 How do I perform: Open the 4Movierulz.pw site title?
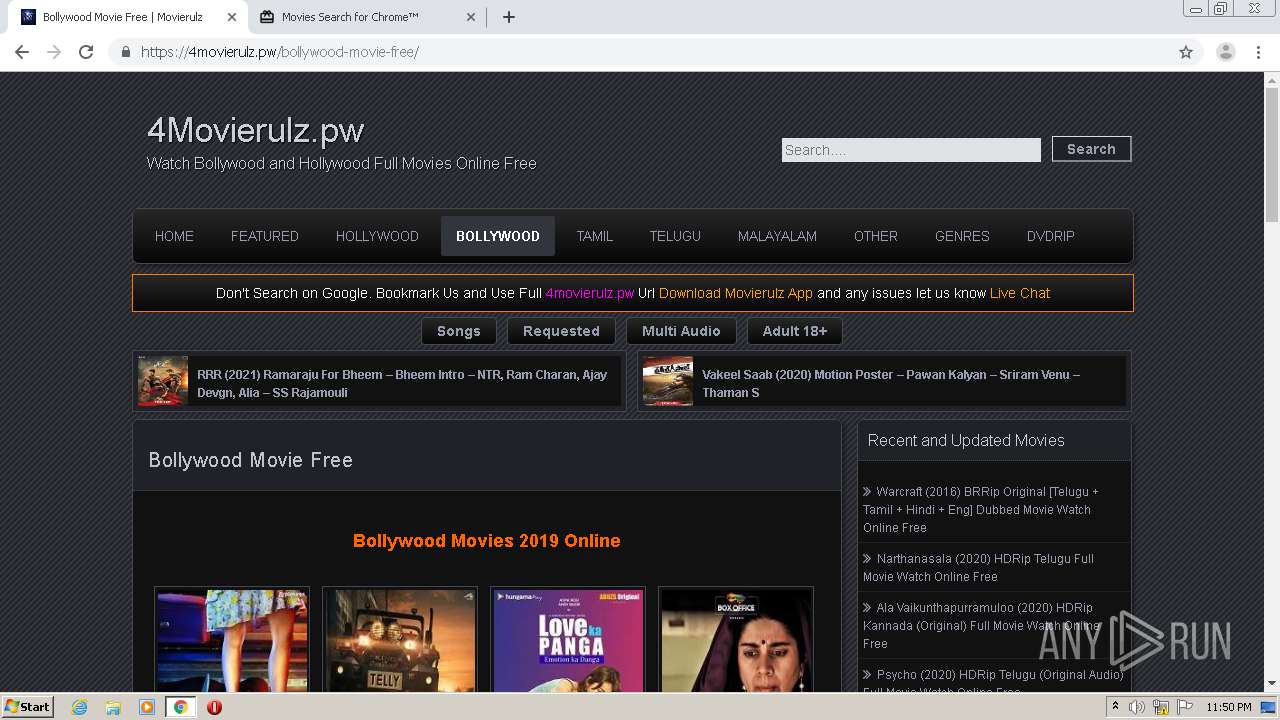[256, 130]
